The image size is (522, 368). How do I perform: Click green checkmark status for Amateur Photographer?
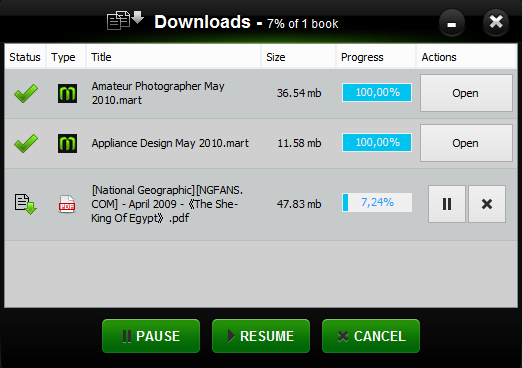(26, 93)
